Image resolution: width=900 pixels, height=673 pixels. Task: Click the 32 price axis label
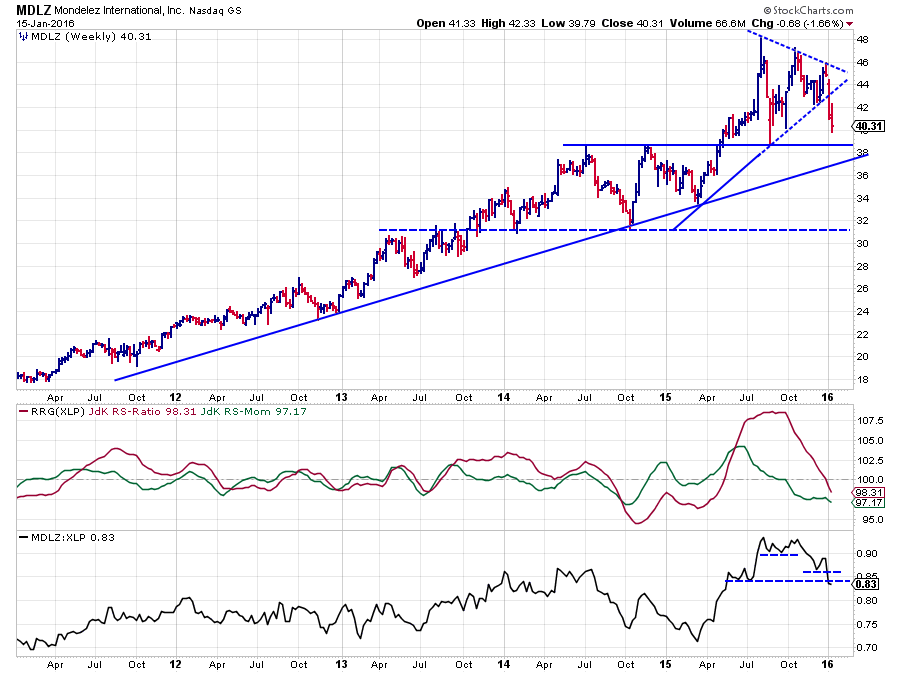(x=863, y=221)
